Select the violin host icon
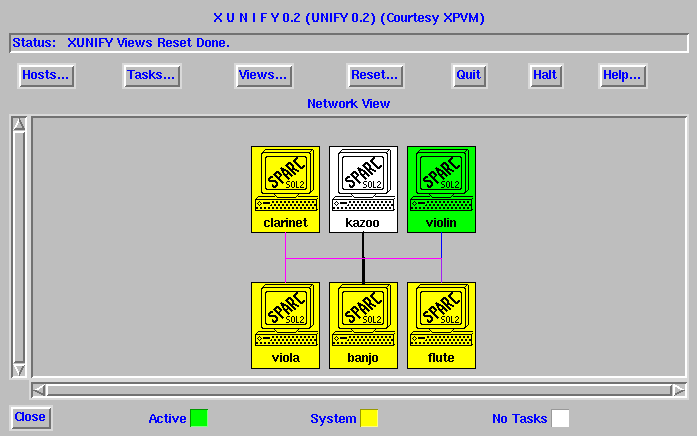The height and width of the screenshot is (436, 697). (x=441, y=189)
